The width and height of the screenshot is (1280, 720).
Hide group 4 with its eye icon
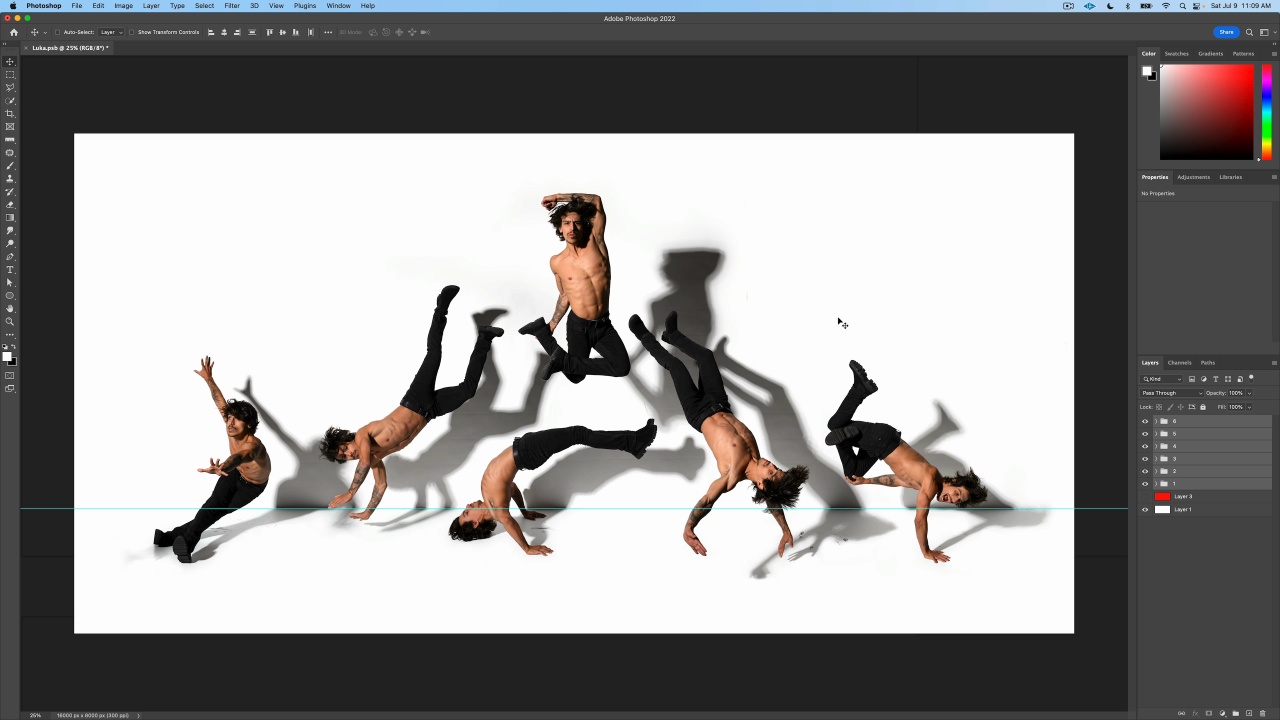(x=1145, y=446)
